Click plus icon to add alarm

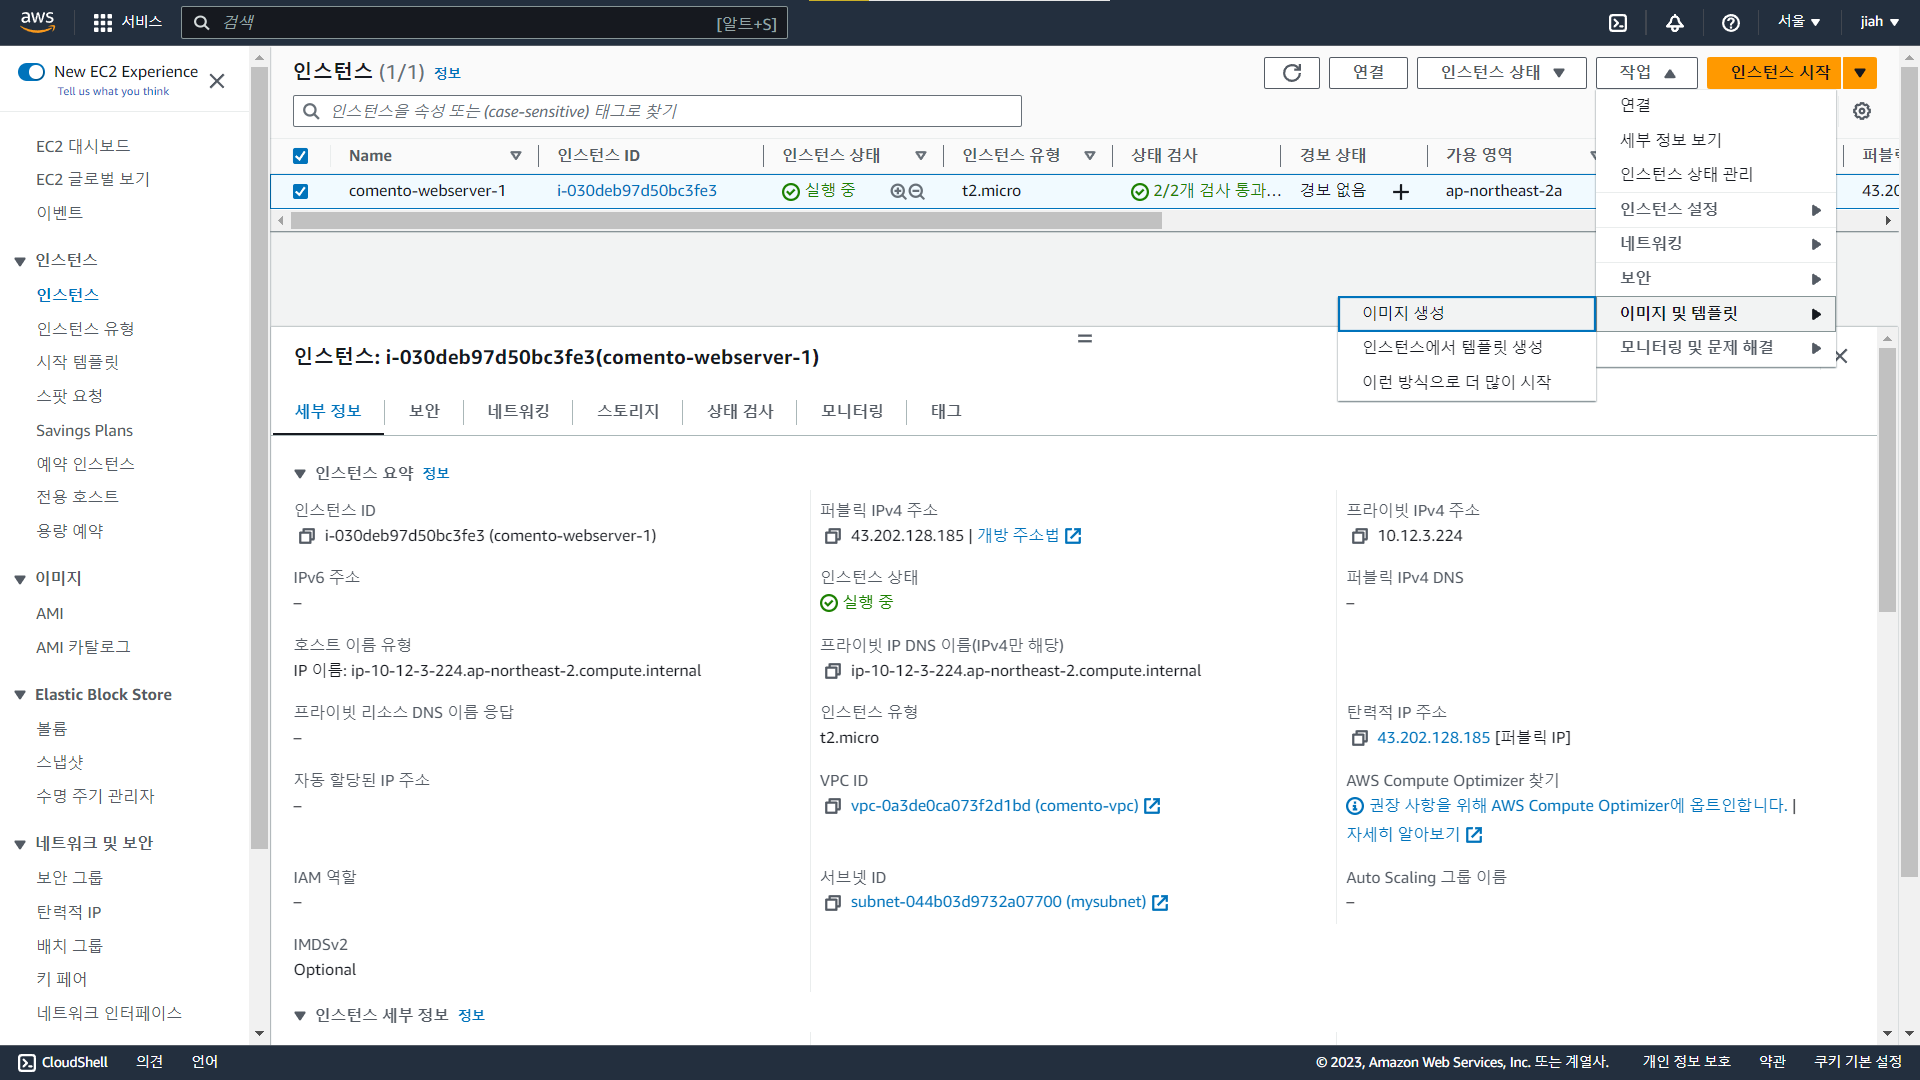tap(1401, 191)
